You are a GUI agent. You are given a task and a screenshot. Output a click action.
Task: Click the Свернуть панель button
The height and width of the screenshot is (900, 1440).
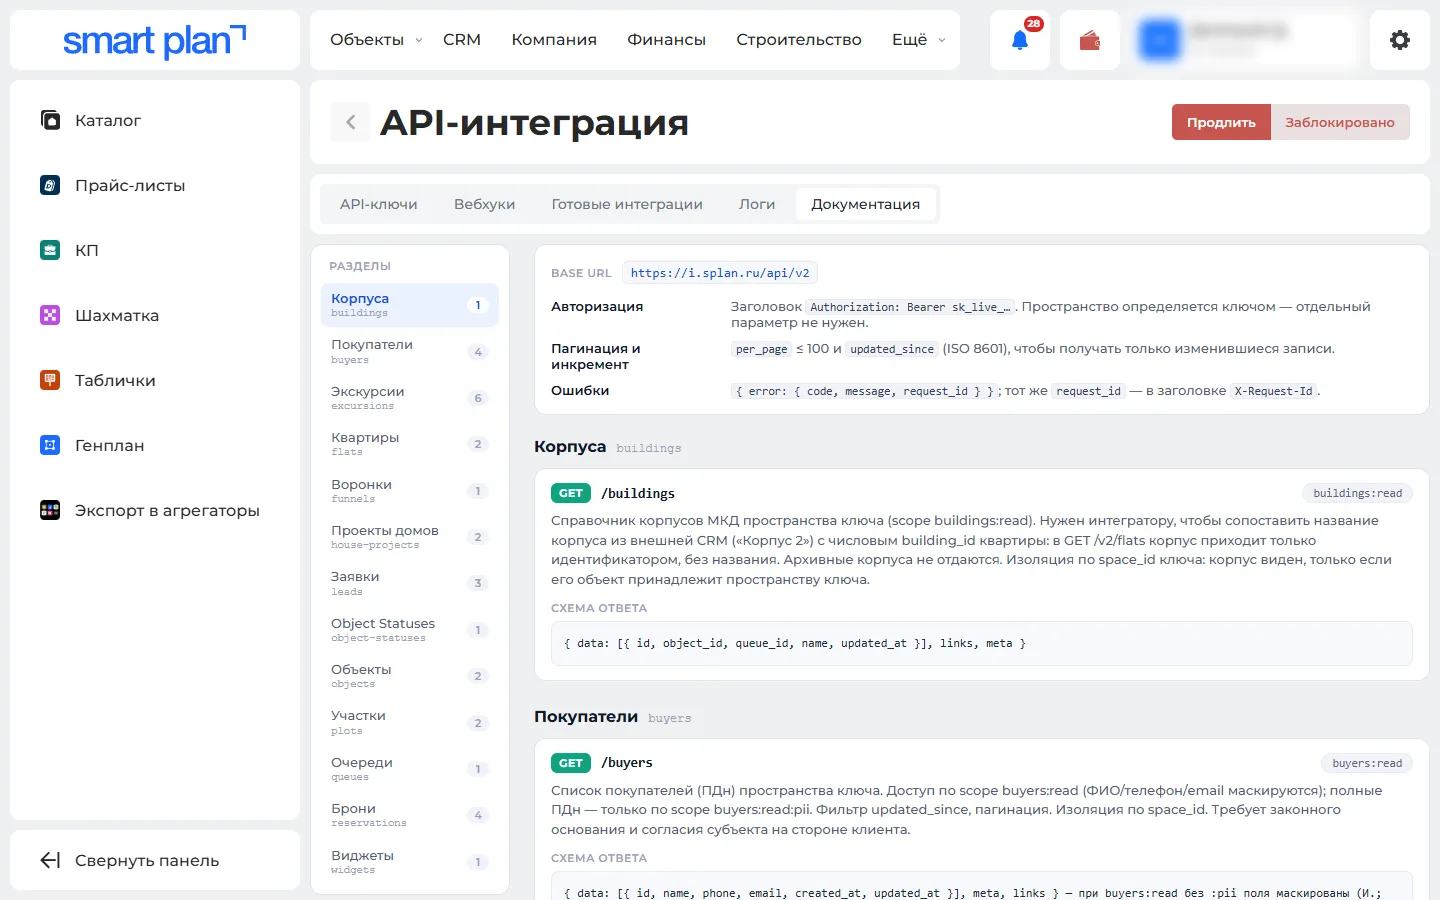[x=155, y=860]
